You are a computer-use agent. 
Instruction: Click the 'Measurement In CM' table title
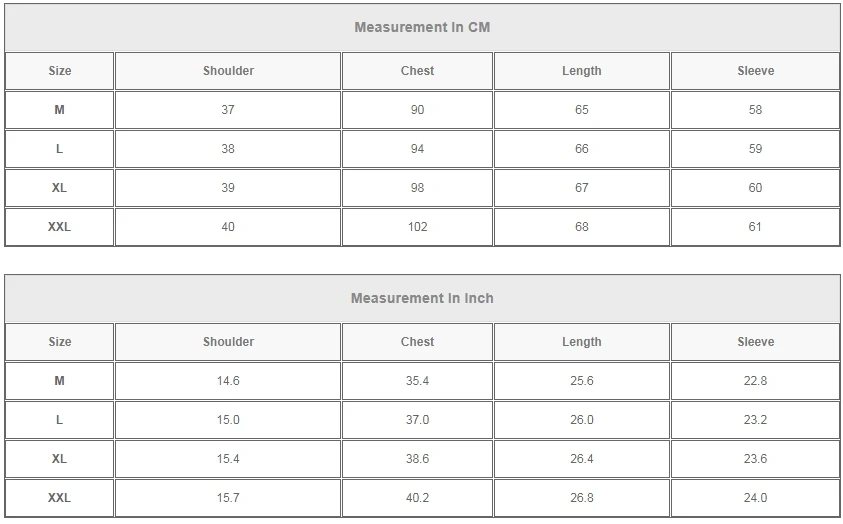click(422, 27)
